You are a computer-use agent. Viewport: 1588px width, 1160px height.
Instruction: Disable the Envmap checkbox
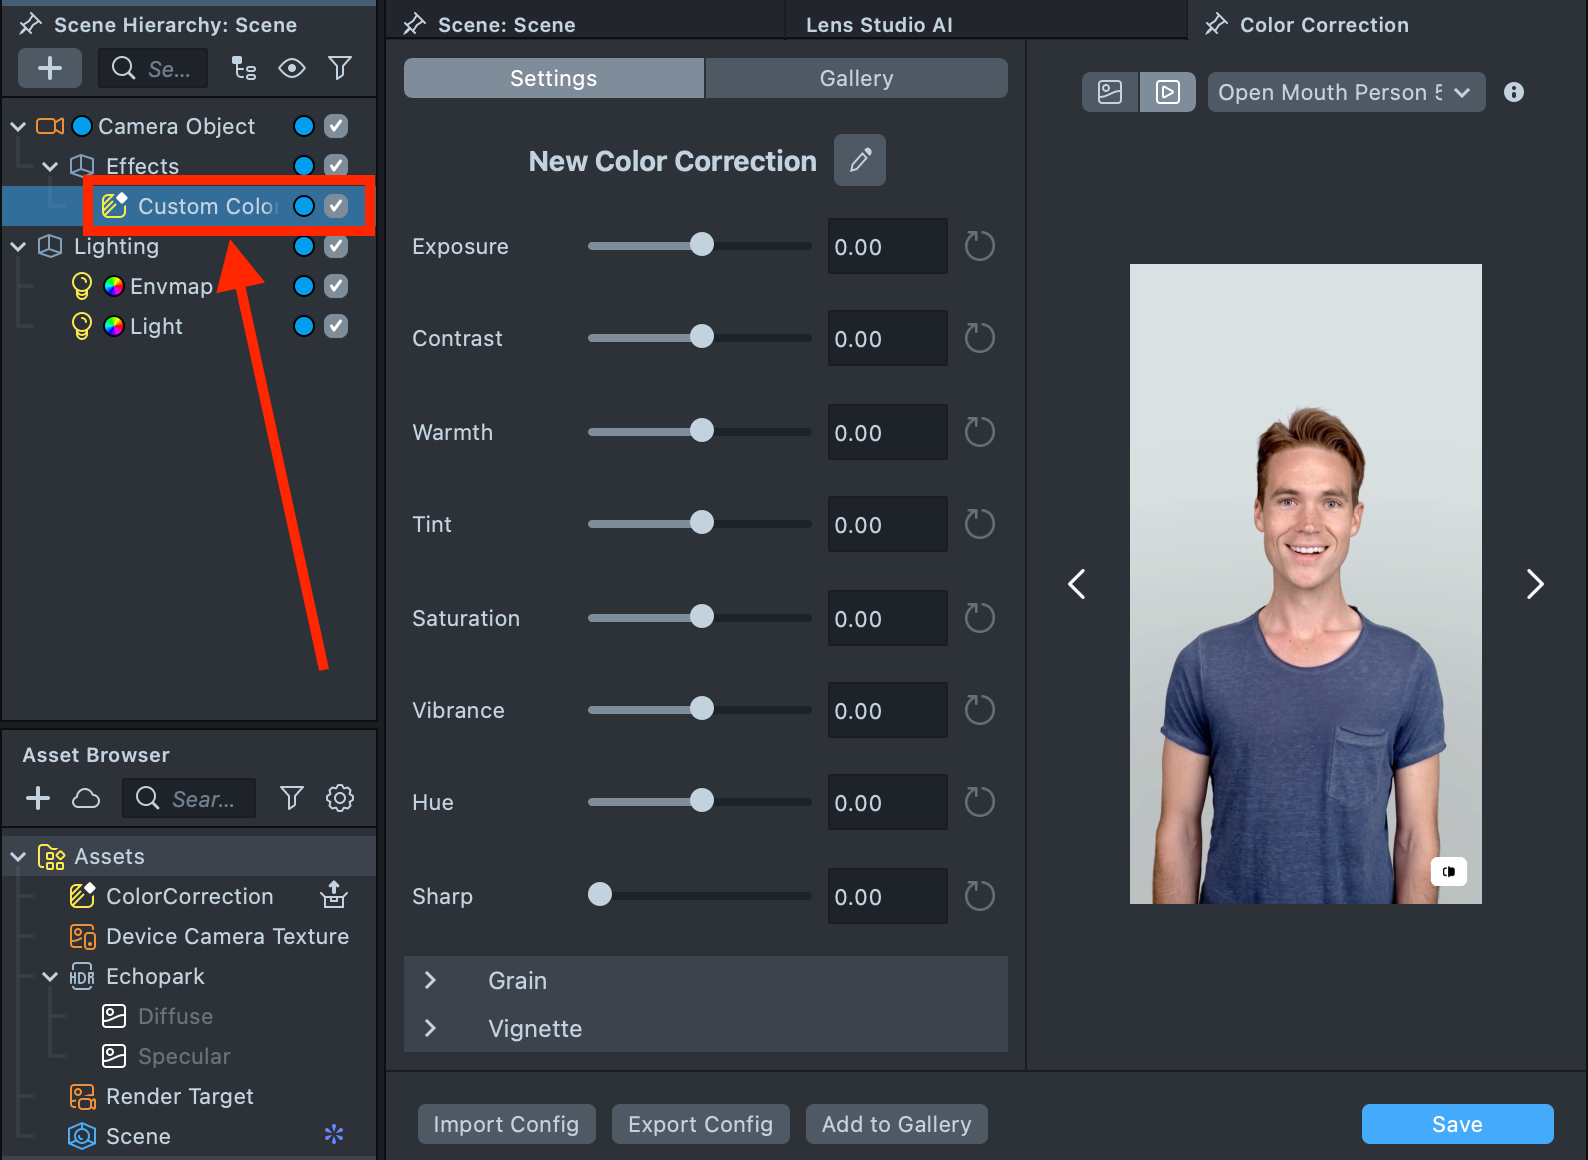point(336,286)
